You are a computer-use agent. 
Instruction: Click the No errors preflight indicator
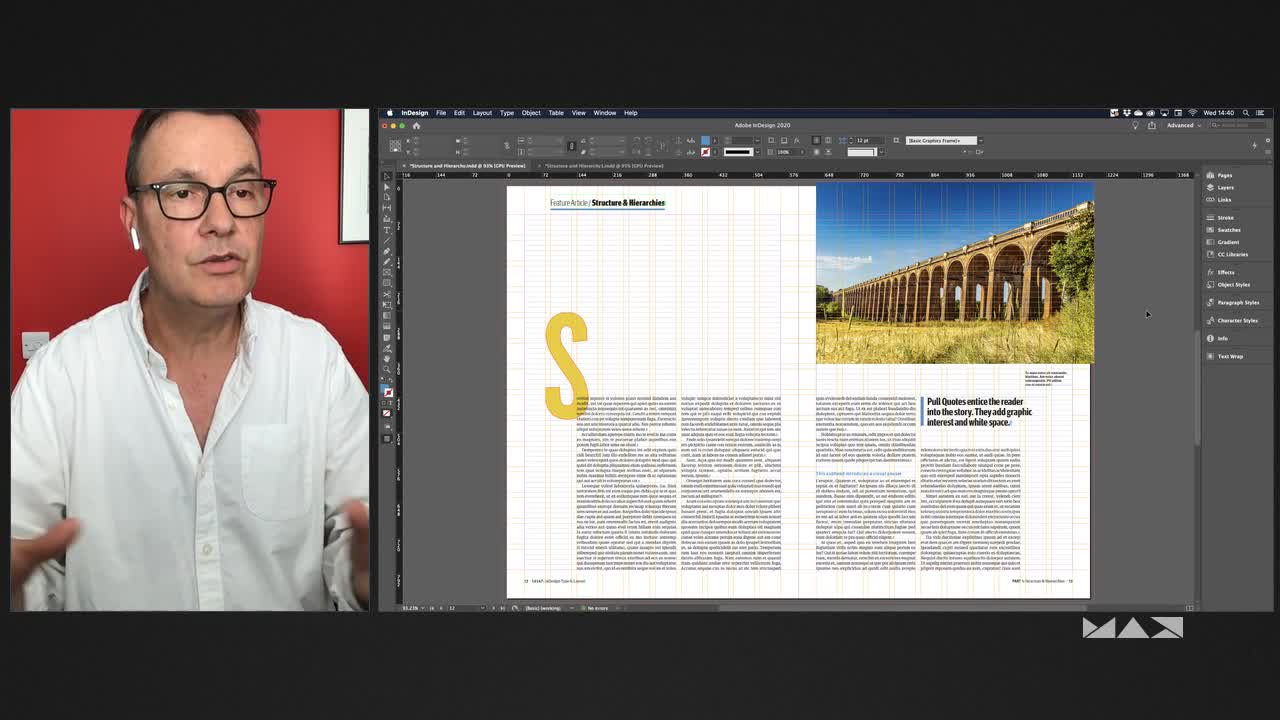[596, 608]
